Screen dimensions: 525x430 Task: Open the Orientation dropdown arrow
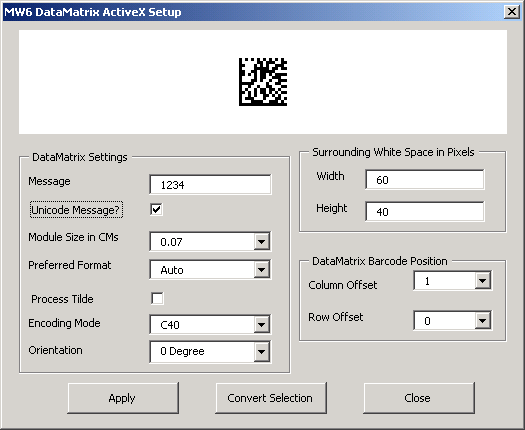[x=262, y=352]
